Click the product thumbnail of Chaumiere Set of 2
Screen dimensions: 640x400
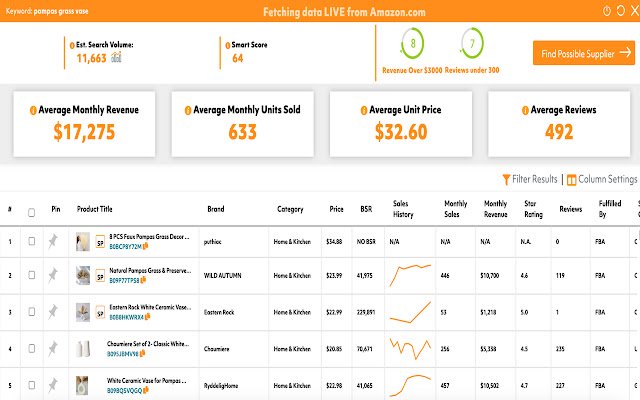(82, 349)
